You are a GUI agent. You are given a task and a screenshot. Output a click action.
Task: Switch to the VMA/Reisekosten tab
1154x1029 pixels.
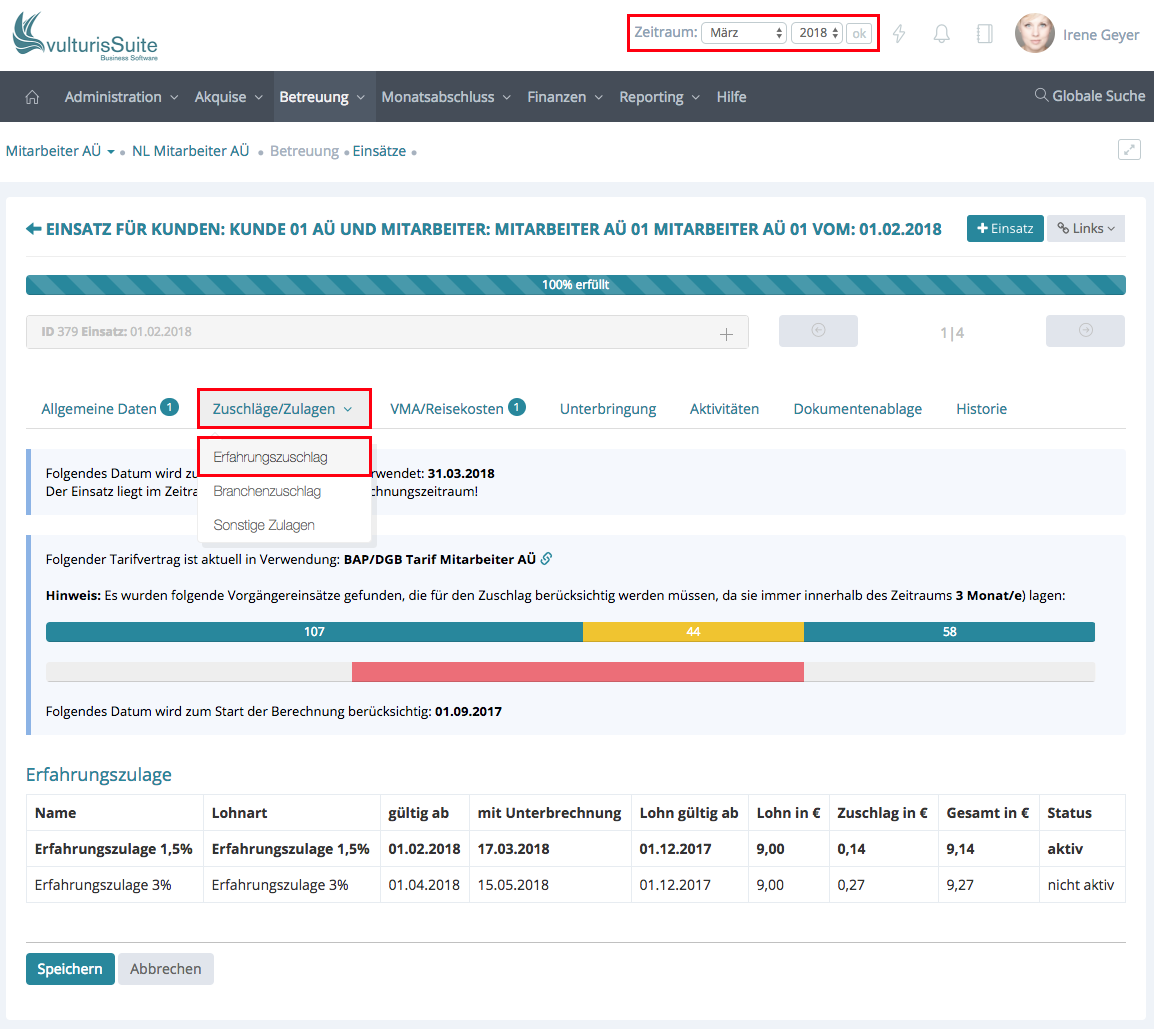(x=447, y=408)
